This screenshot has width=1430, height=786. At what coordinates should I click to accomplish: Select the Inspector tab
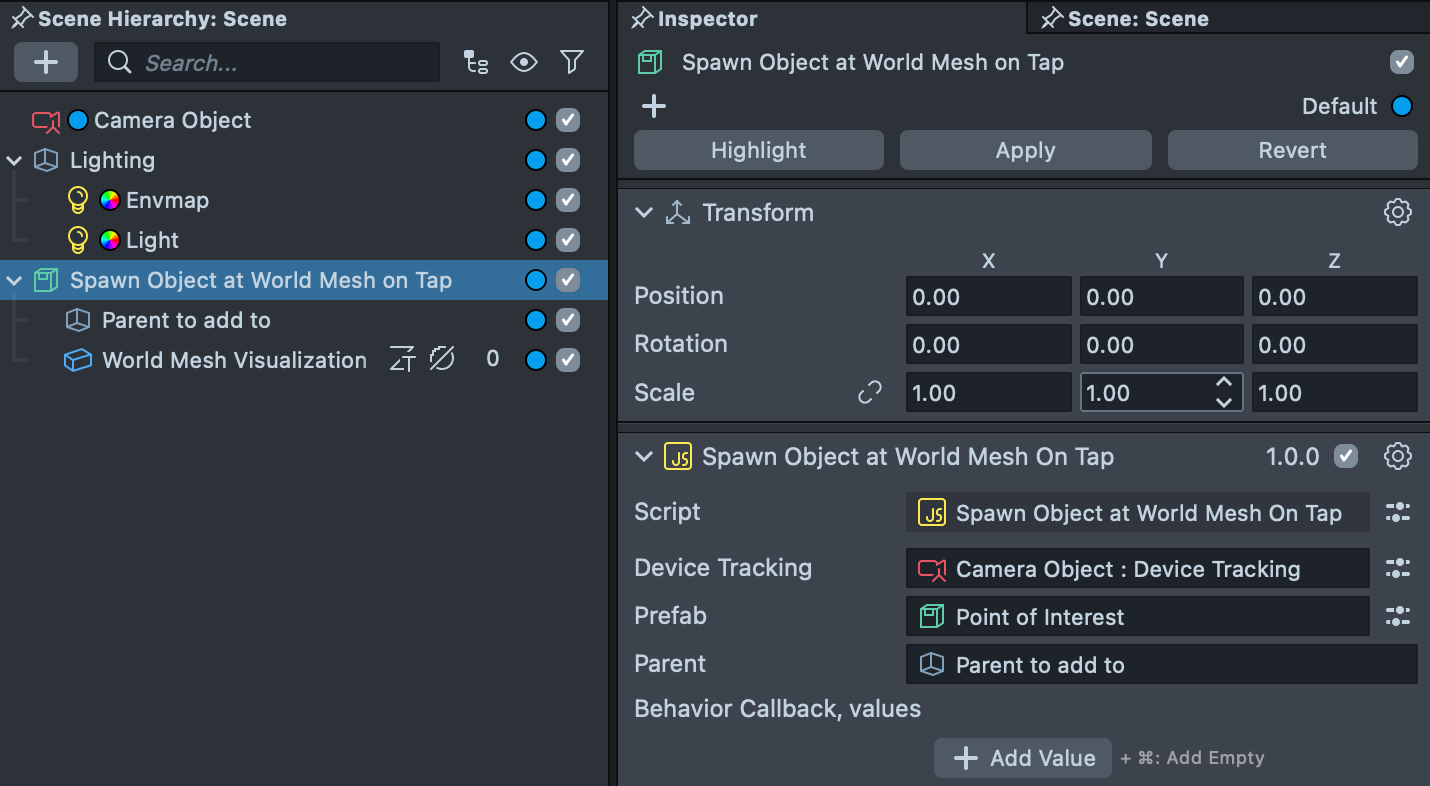pos(707,18)
